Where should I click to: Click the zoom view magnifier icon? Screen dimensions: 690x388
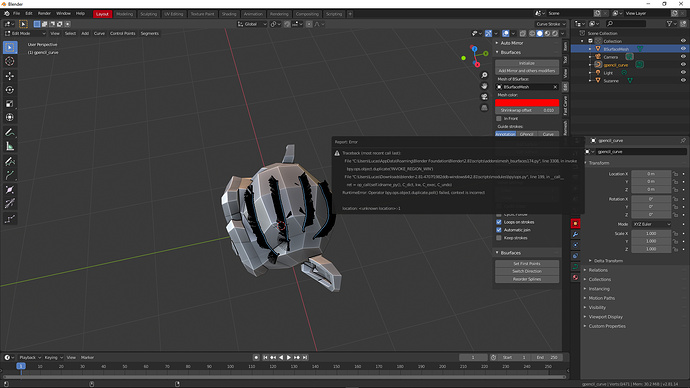pyautogui.click(x=484, y=75)
